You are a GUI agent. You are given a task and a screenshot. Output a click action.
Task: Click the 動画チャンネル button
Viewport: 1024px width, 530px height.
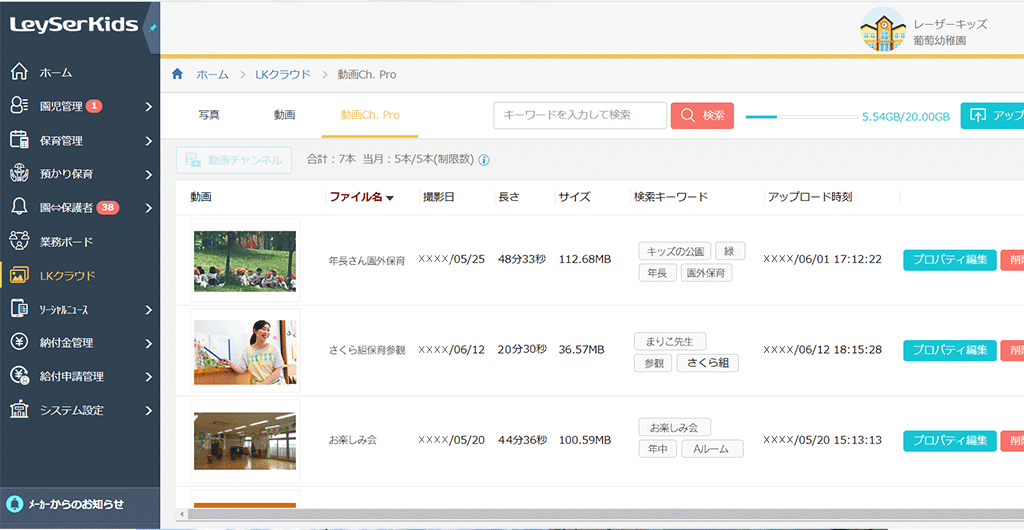pos(234,160)
